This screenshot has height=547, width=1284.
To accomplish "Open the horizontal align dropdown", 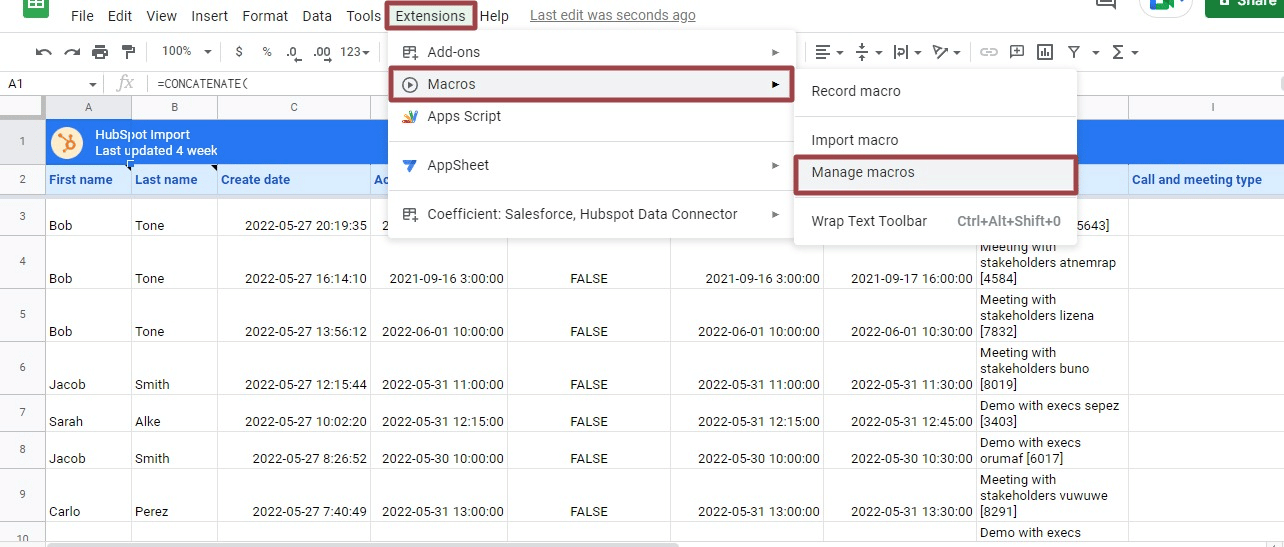I will pyautogui.click(x=828, y=52).
